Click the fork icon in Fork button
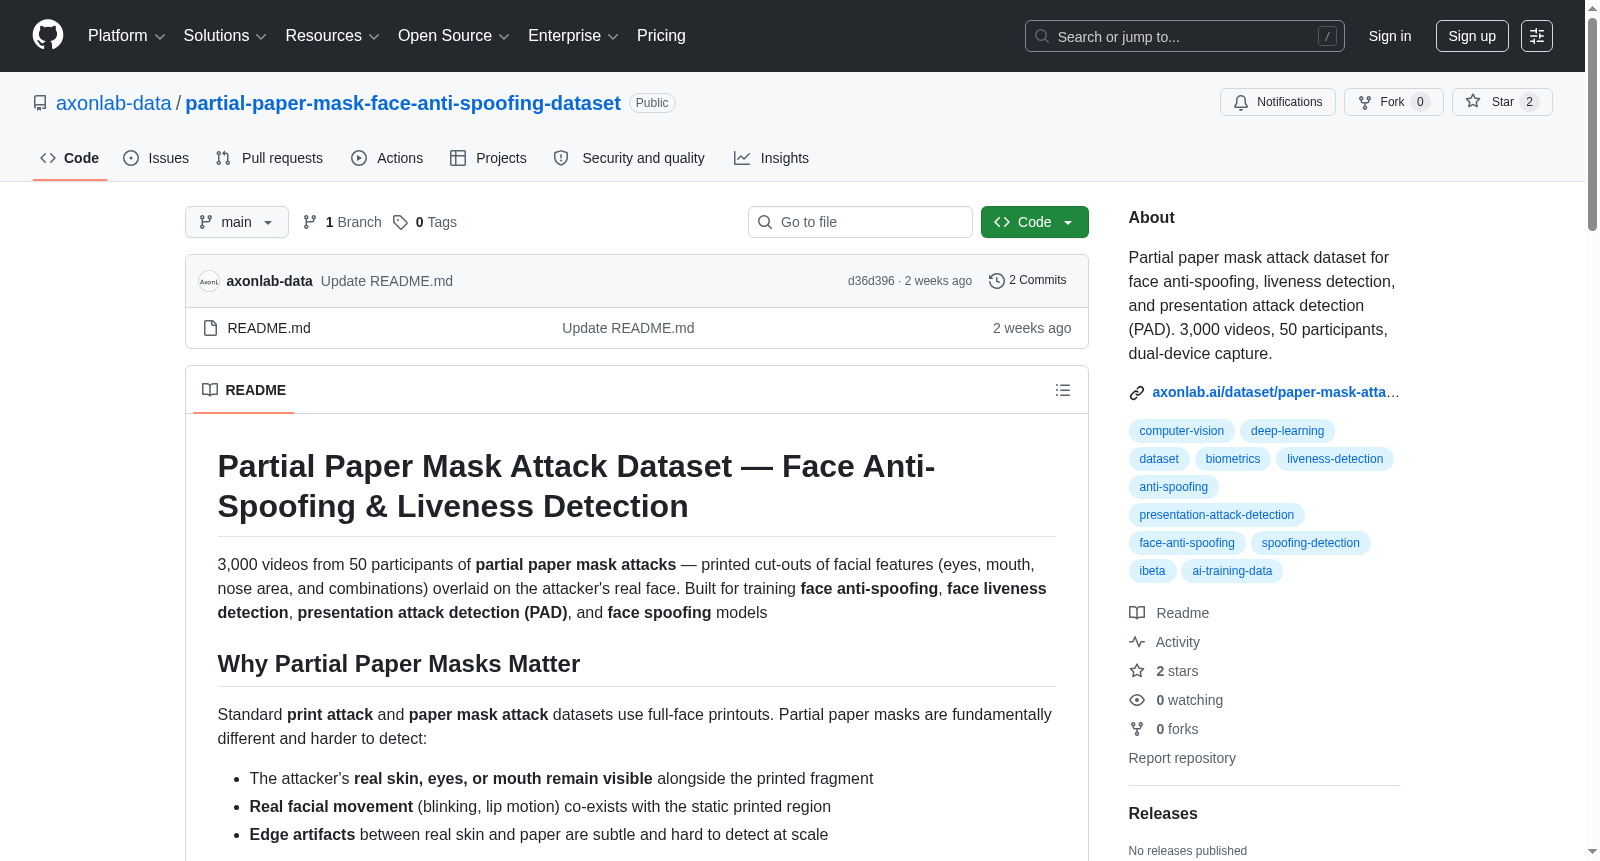 click(x=1365, y=102)
